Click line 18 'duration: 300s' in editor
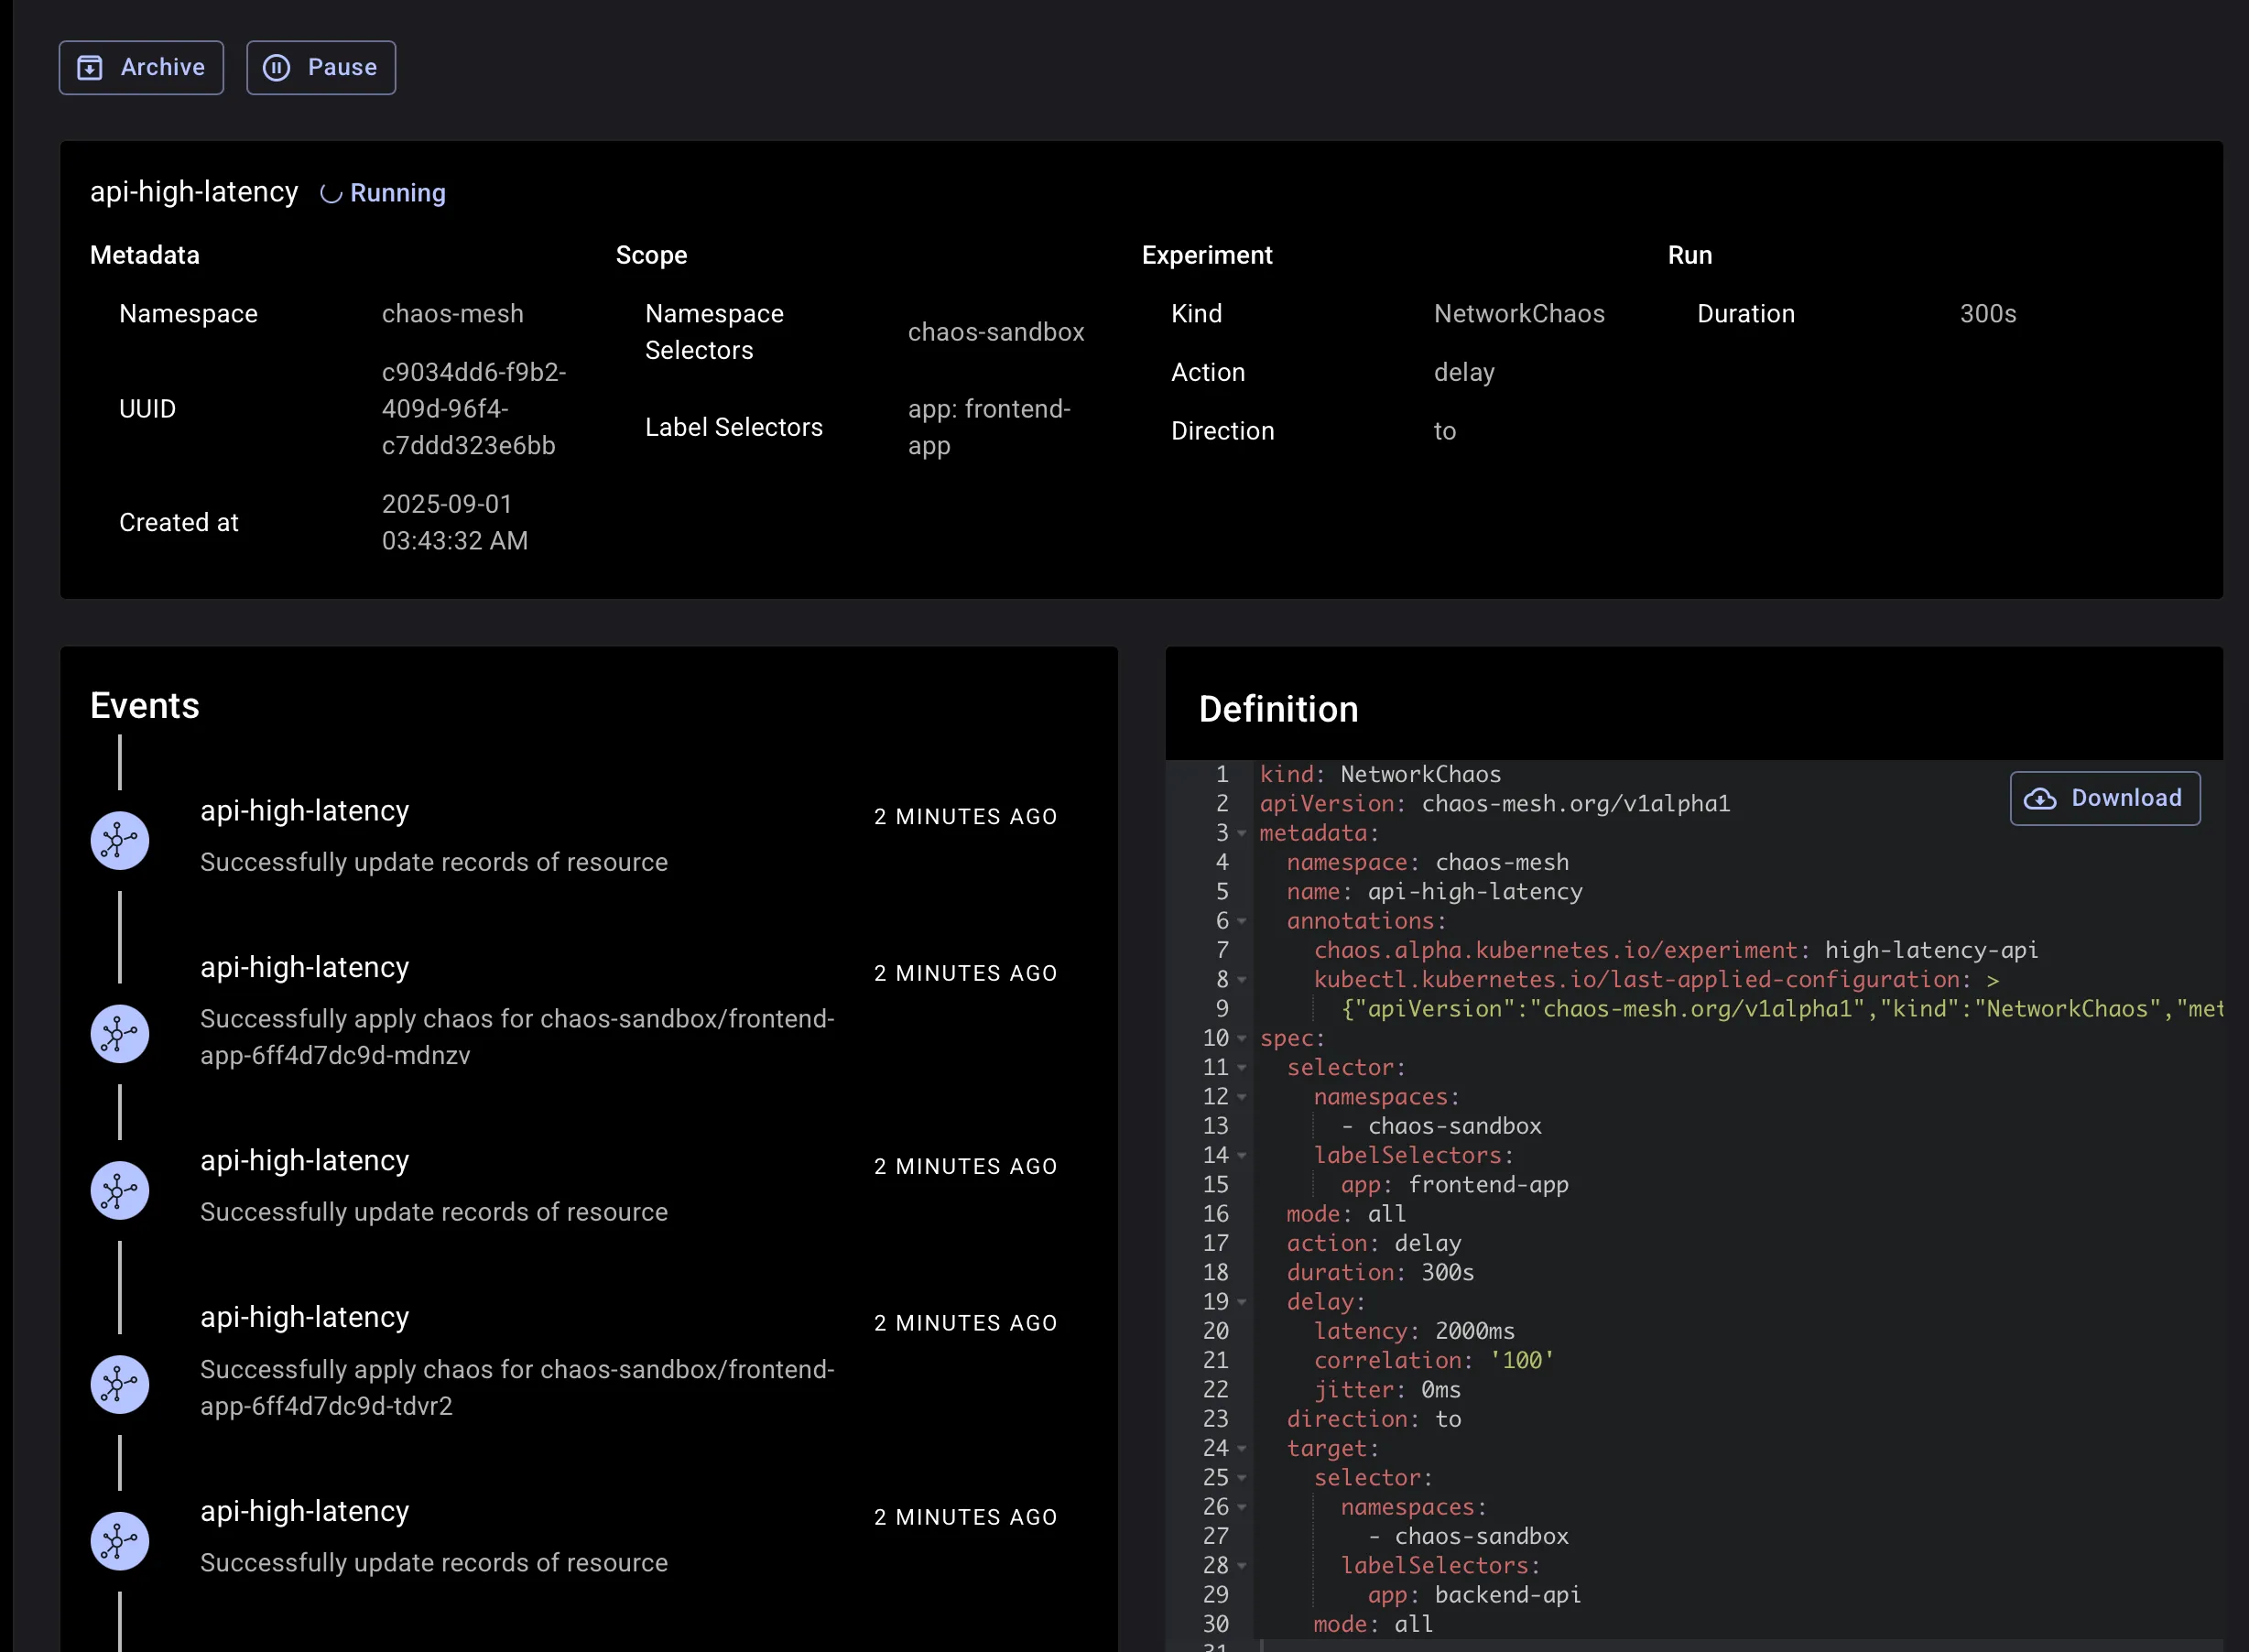This screenshot has height=1652, width=2249. coord(1380,1273)
